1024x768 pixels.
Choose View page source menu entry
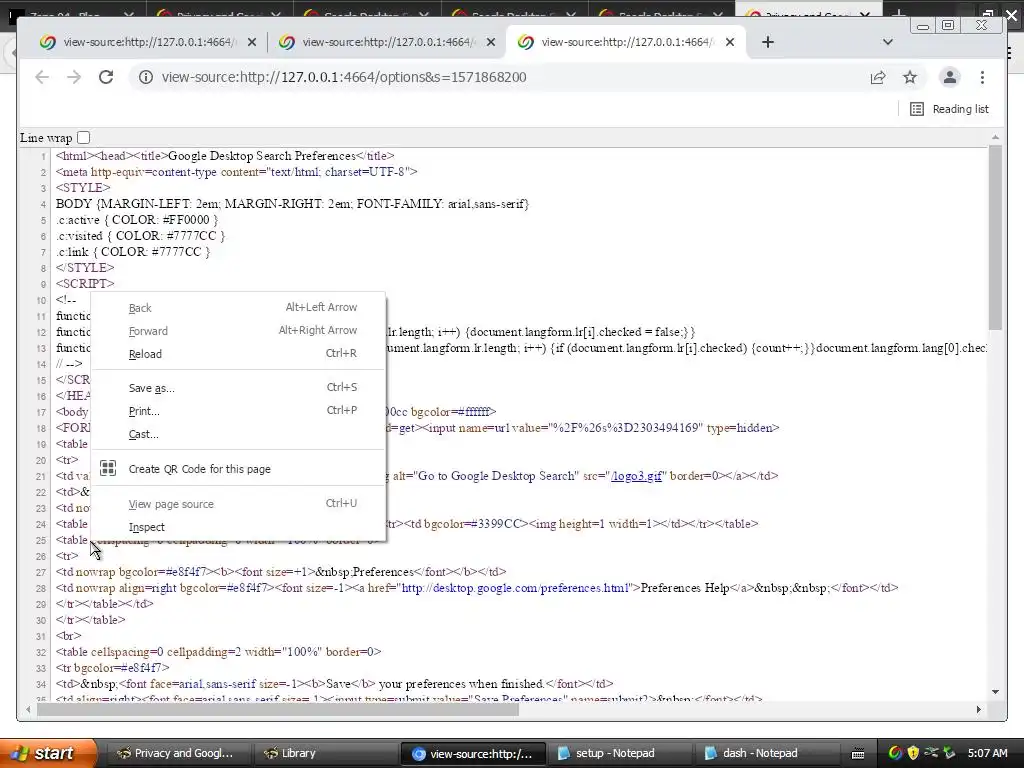click(x=238, y=504)
